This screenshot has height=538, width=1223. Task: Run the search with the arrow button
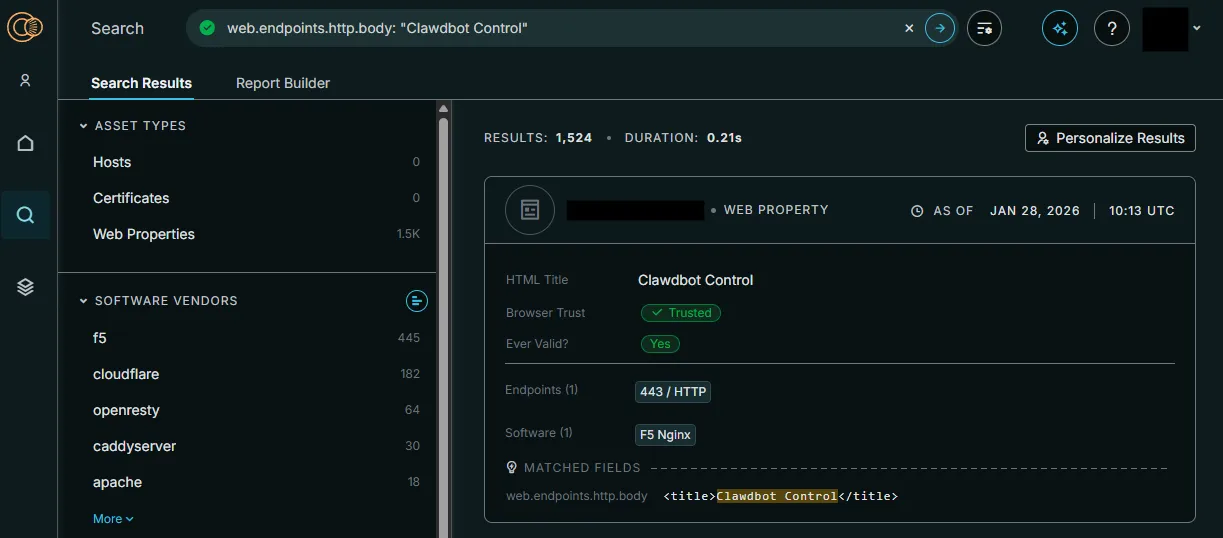pos(939,28)
